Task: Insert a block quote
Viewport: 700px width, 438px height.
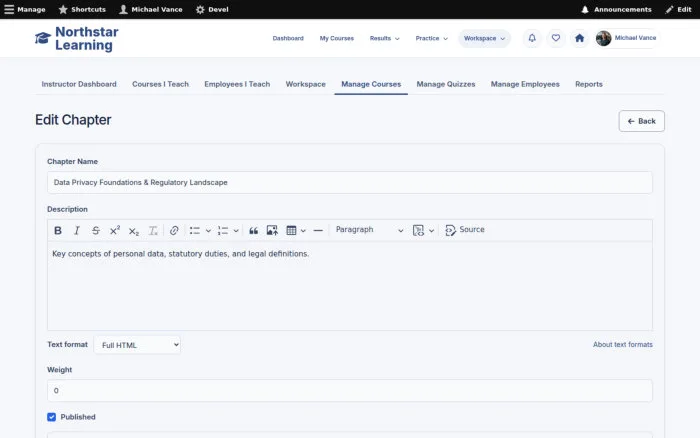Action: 253,230
